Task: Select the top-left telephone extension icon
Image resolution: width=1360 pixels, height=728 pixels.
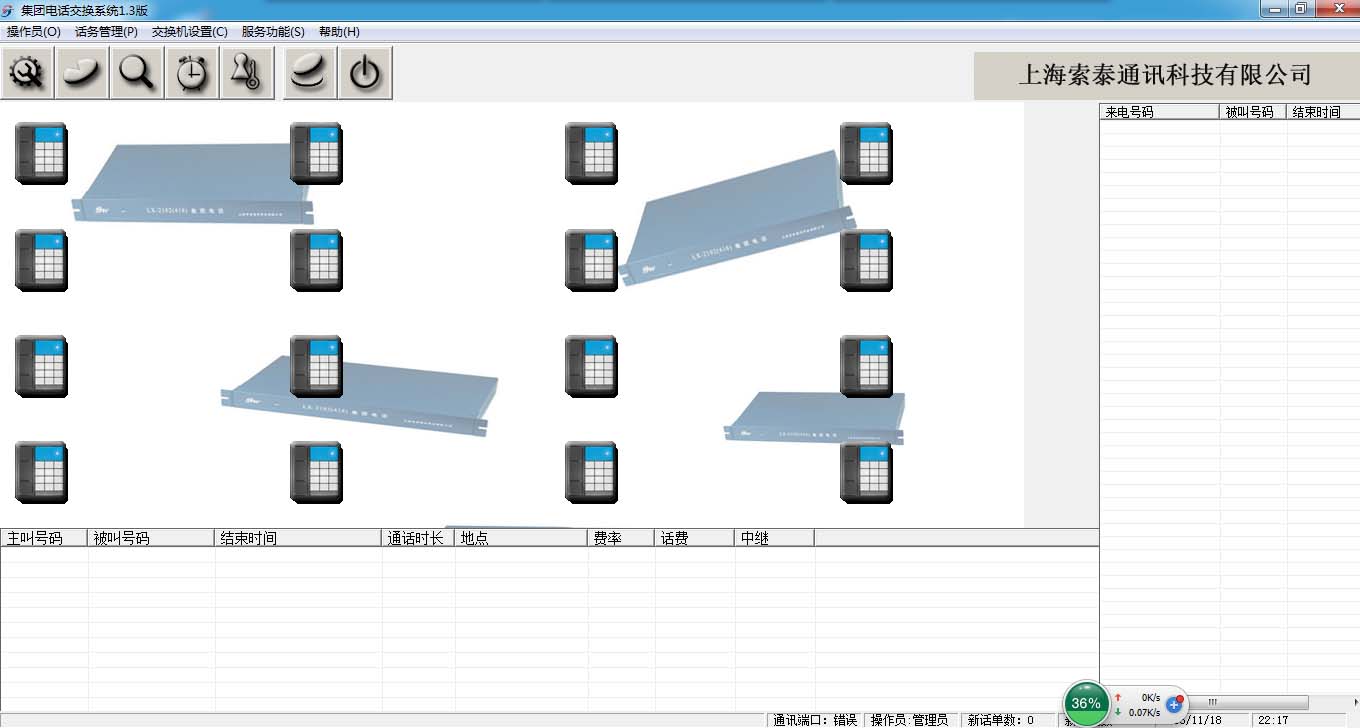Action: (x=41, y=153)
